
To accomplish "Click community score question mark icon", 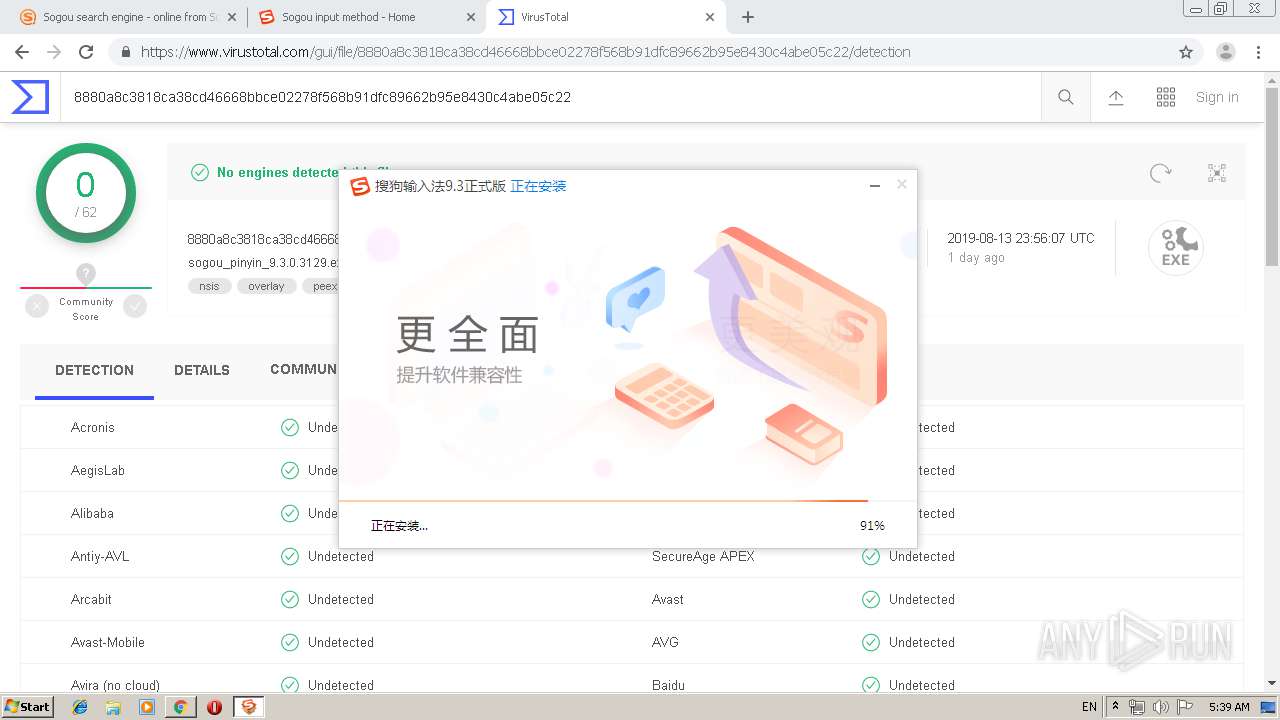I will click(86, 274).
